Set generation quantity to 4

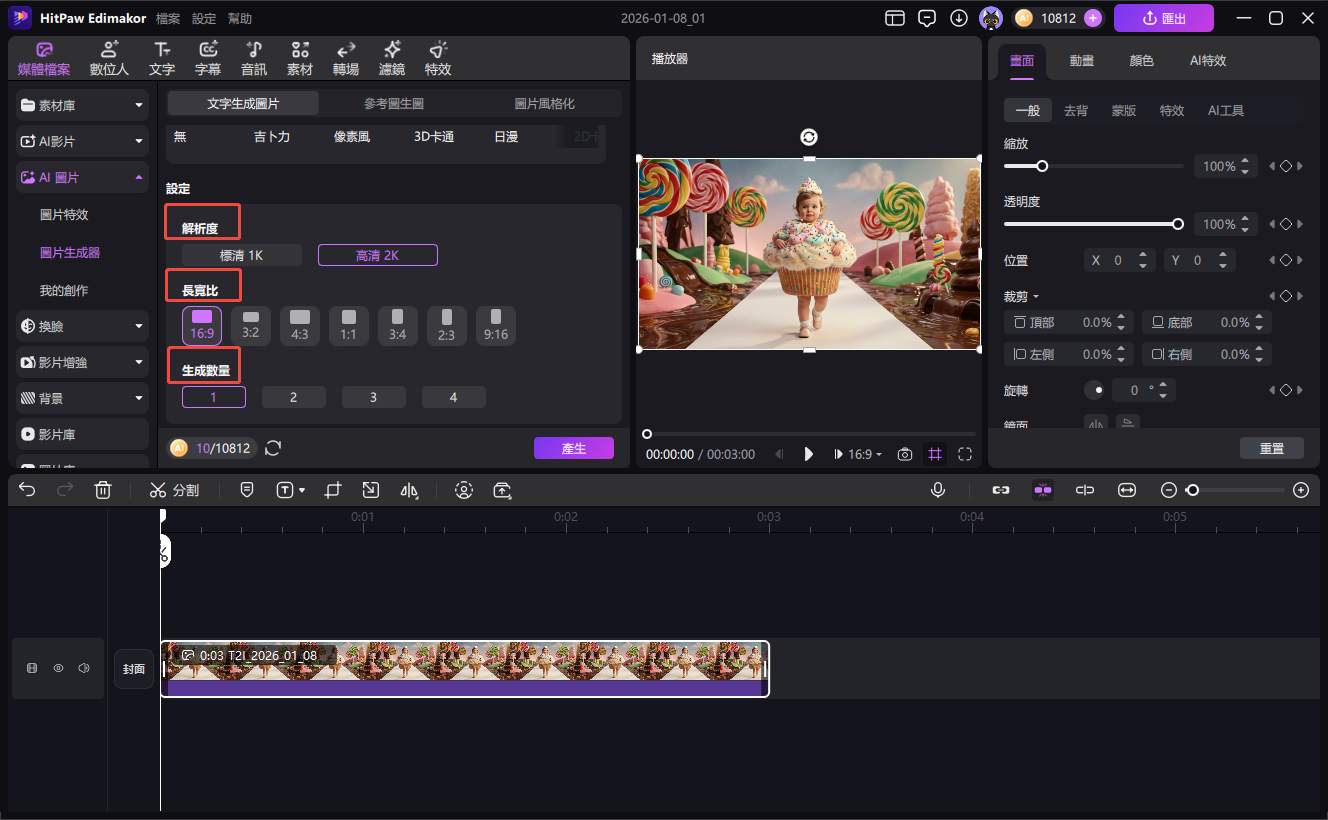(453, 397)
